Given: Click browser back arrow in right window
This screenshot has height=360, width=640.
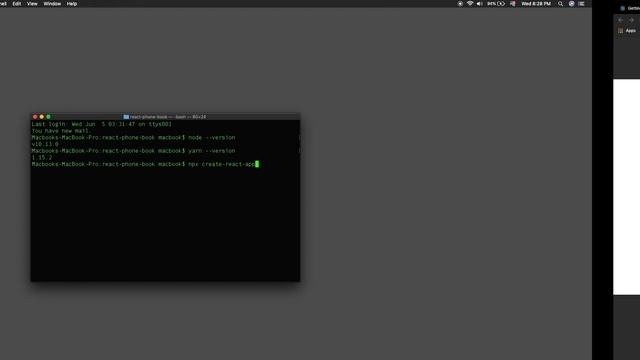Looking at the screenshot, I should click(620, 20).
